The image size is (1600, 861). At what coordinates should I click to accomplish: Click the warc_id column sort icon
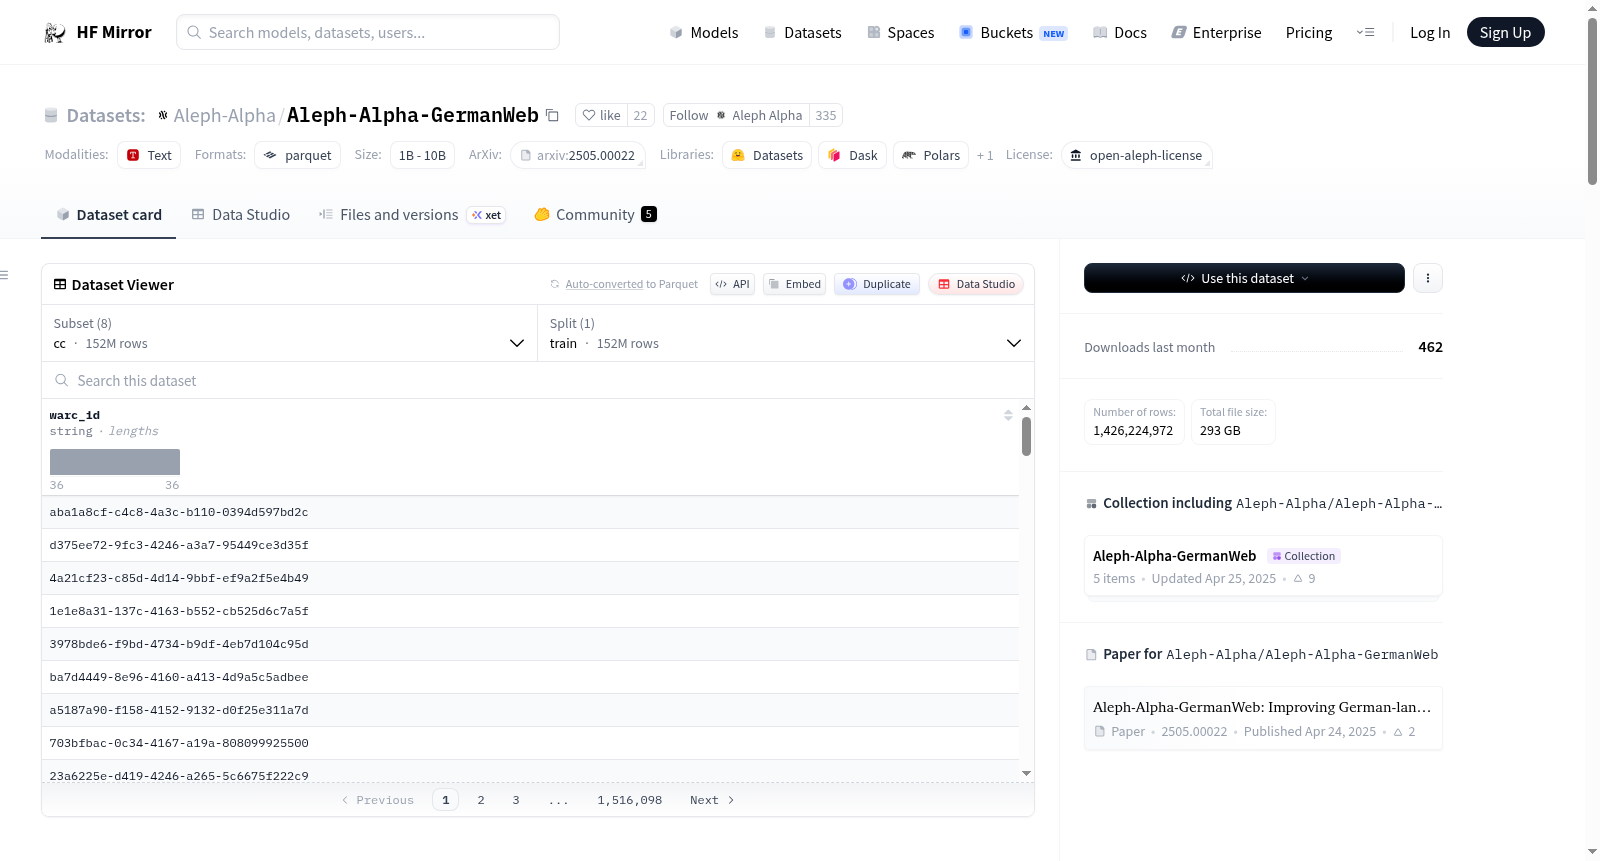(x=1008, y=415)
